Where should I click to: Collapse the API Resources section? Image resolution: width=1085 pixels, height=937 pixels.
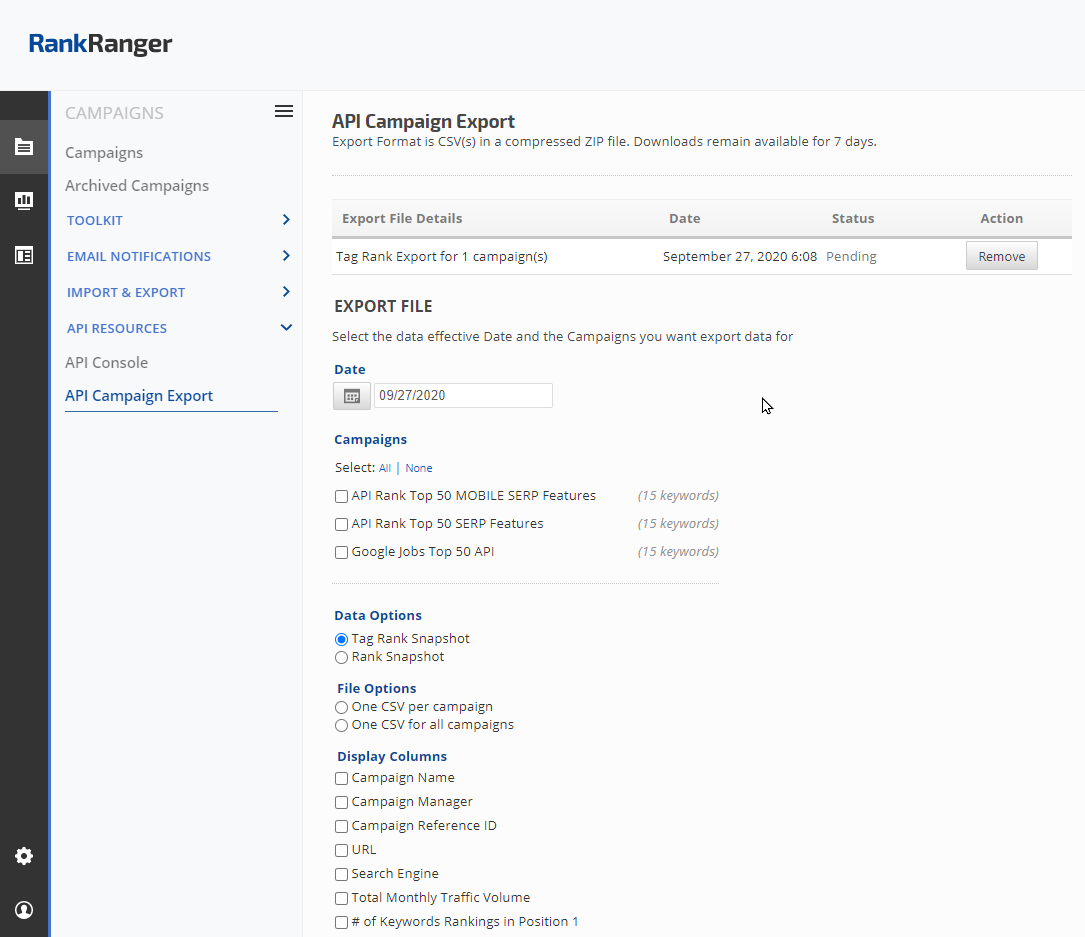tap(286, 328)
